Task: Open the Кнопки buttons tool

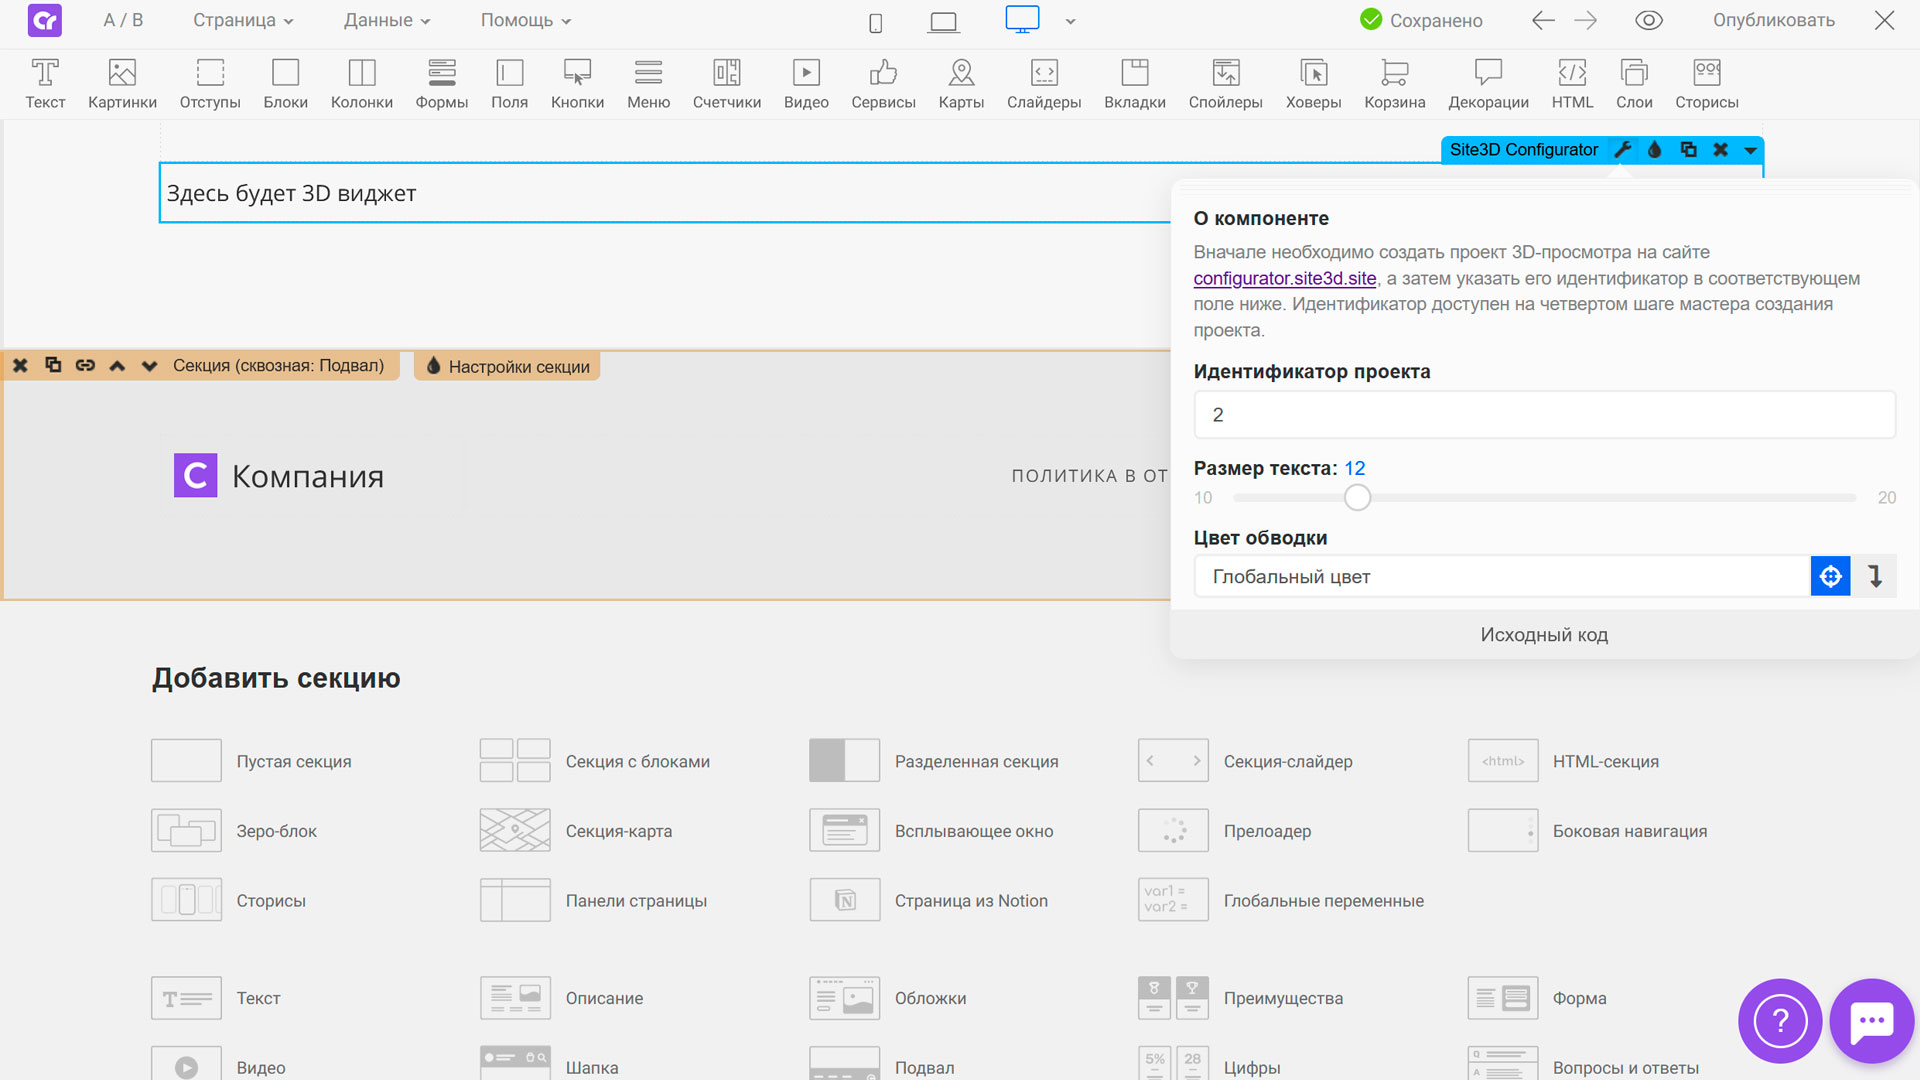Action: click(x=577, y=84)
